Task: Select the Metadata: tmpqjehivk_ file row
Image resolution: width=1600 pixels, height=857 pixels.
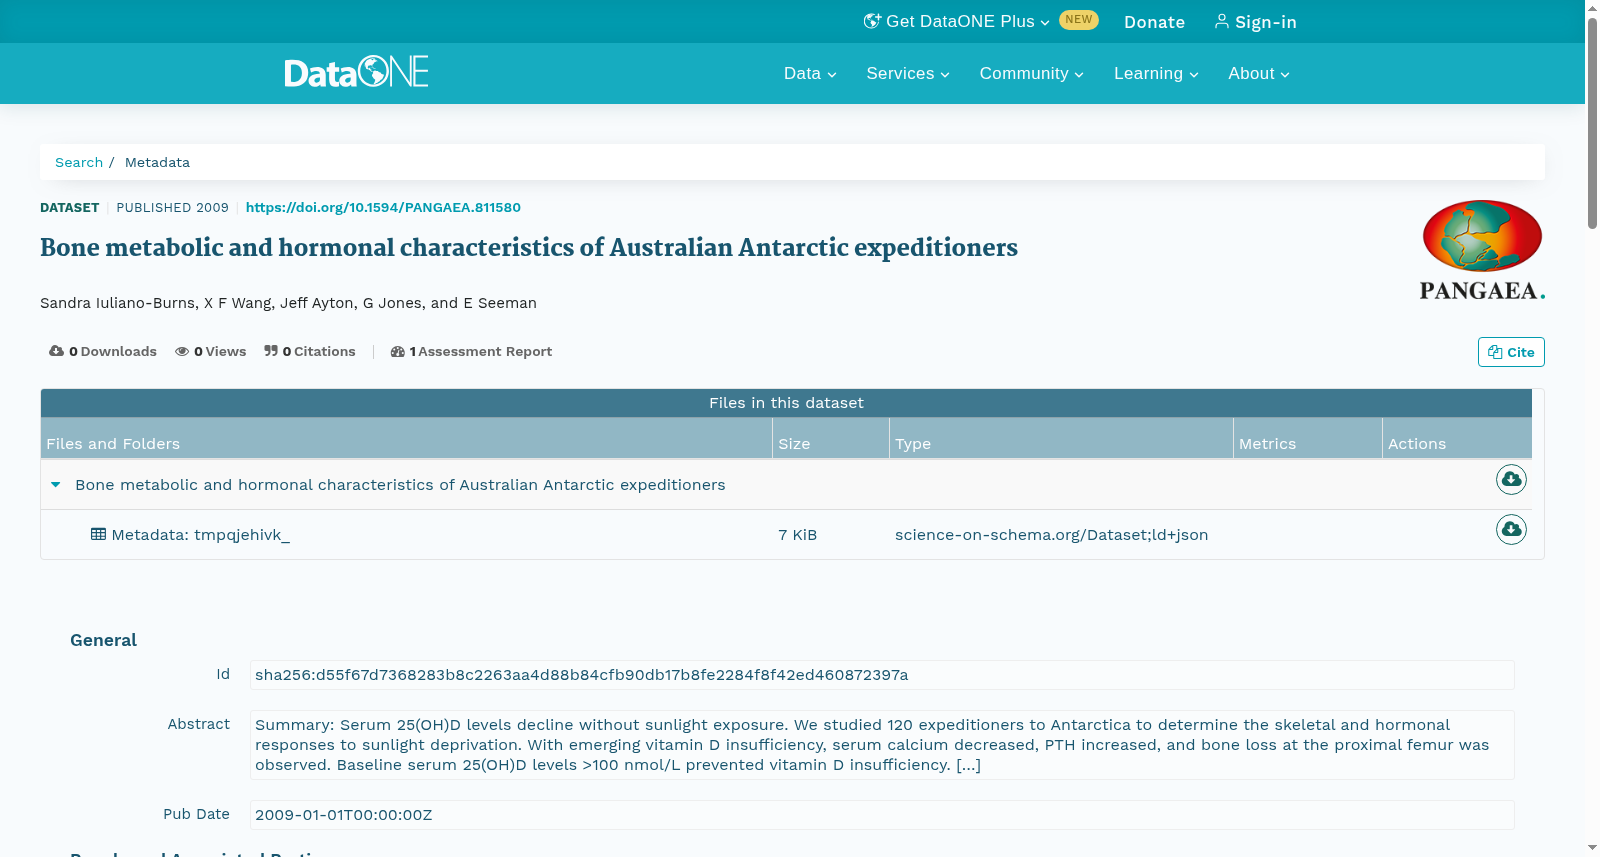Action: [x=786, y=535]
